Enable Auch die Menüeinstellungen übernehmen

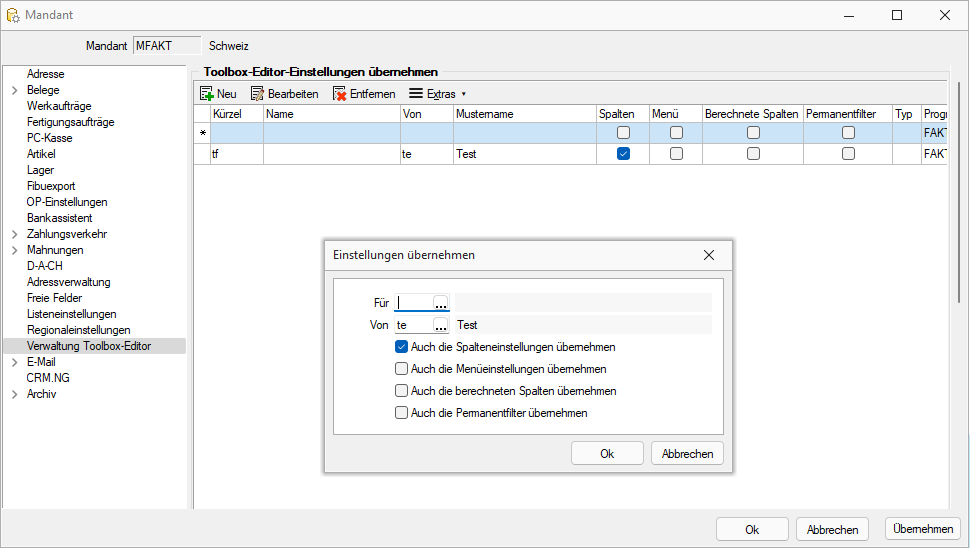[402, 369]
